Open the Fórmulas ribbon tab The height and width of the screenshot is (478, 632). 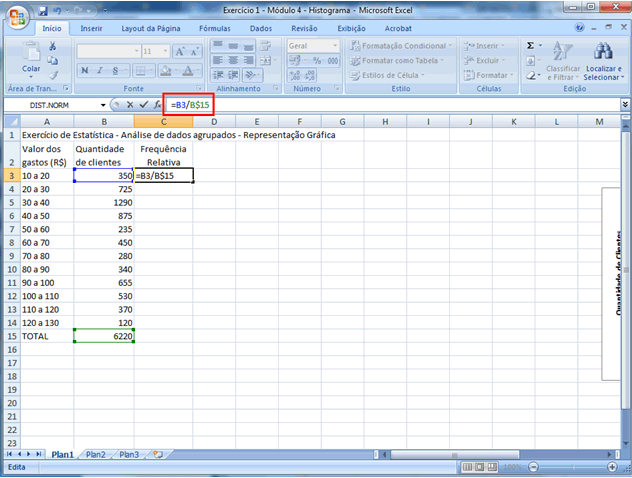click(214, 29)
